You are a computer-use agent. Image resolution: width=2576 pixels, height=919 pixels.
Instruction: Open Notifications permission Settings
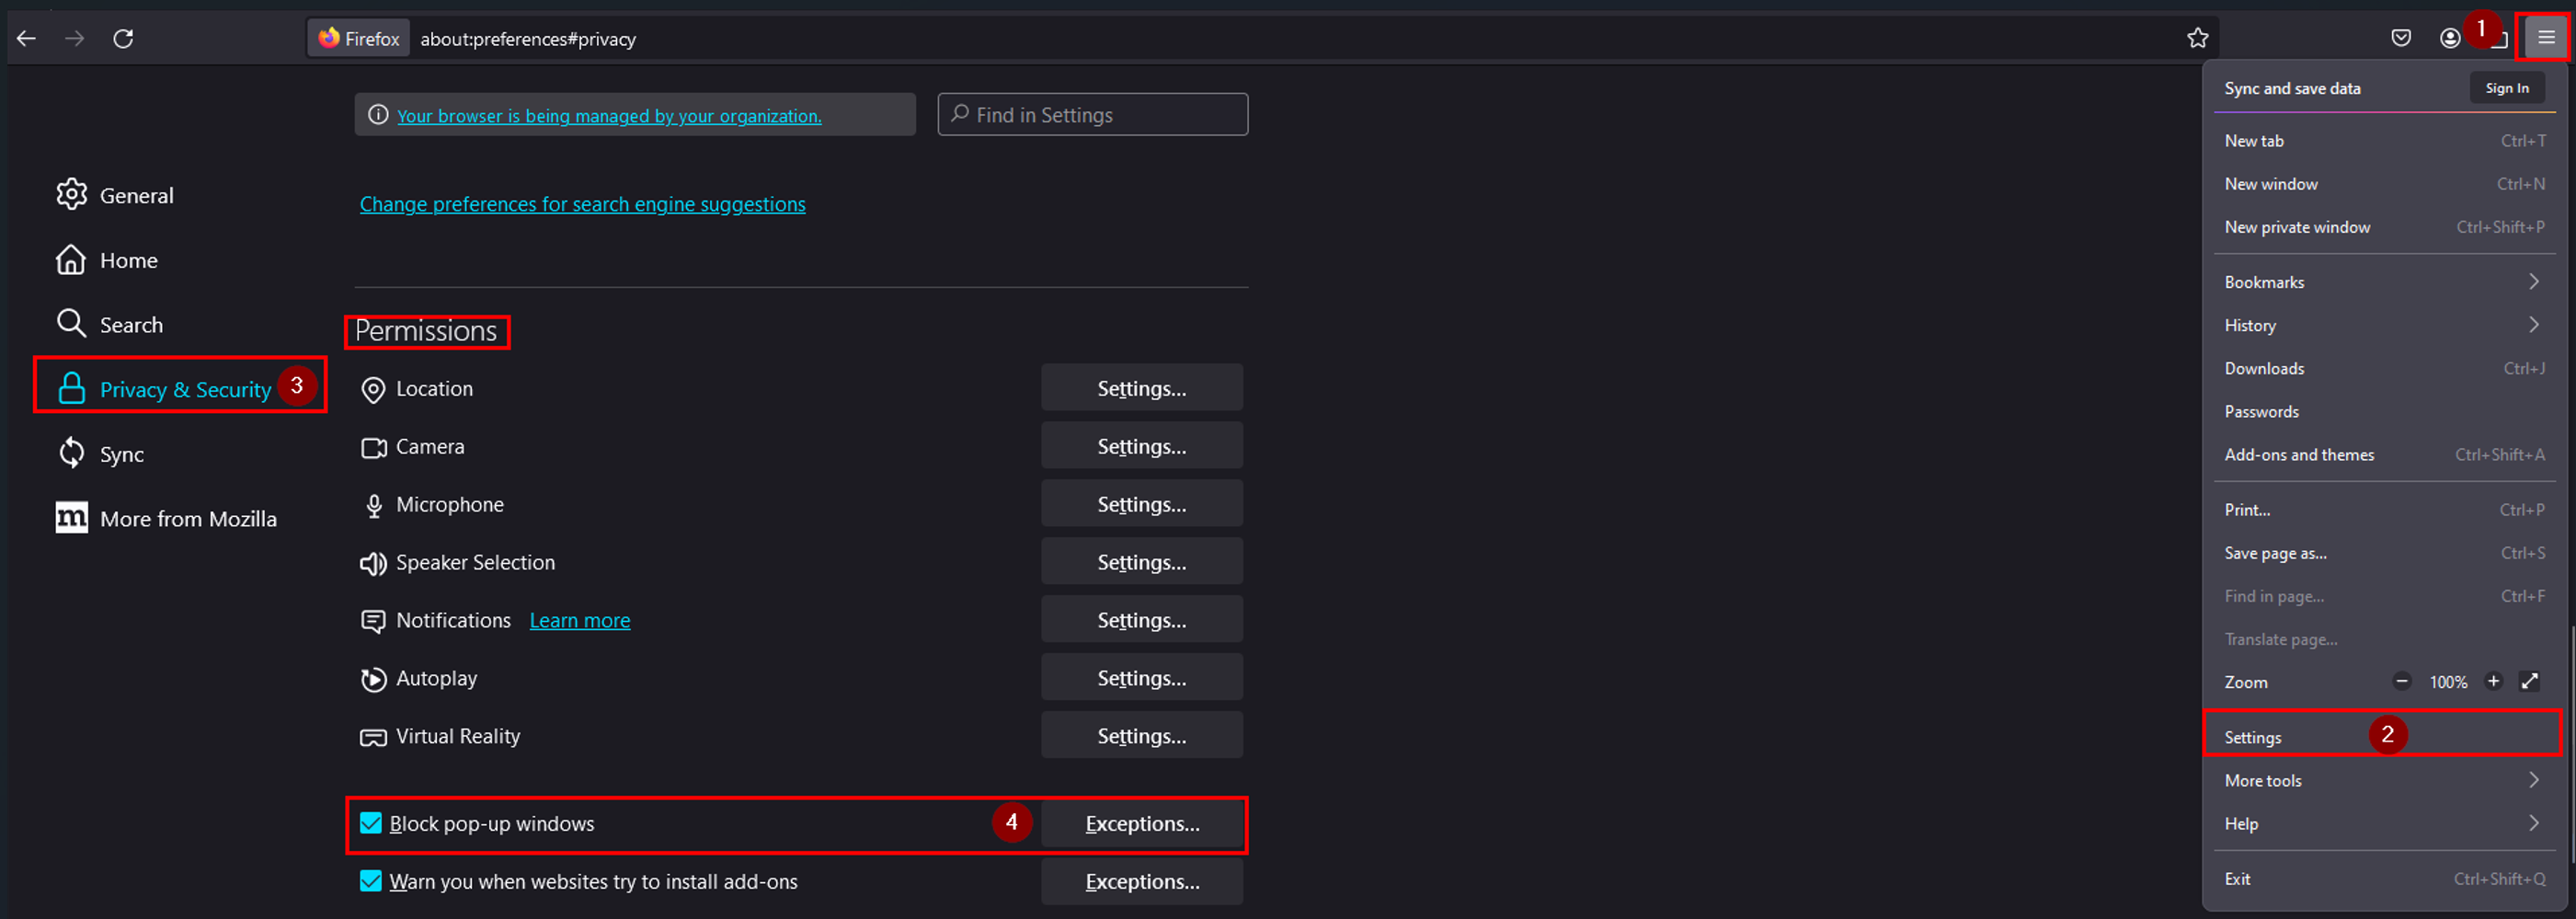(x=1141, y=620)
